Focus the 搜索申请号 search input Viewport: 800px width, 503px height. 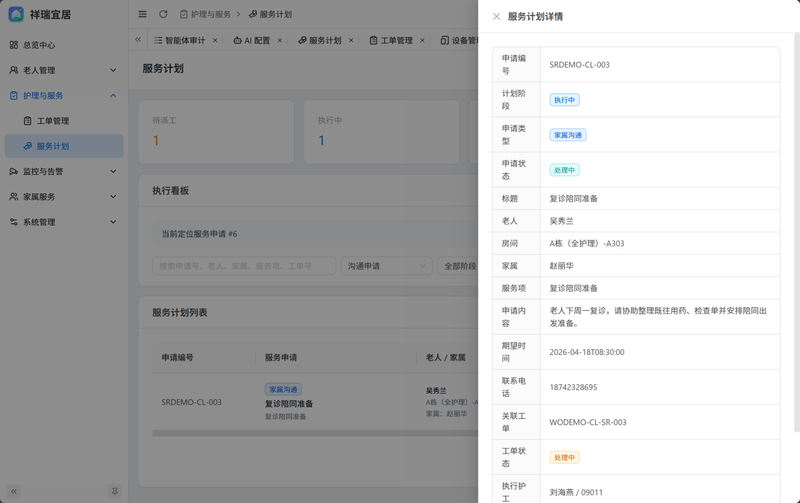(x=244, y=266)
